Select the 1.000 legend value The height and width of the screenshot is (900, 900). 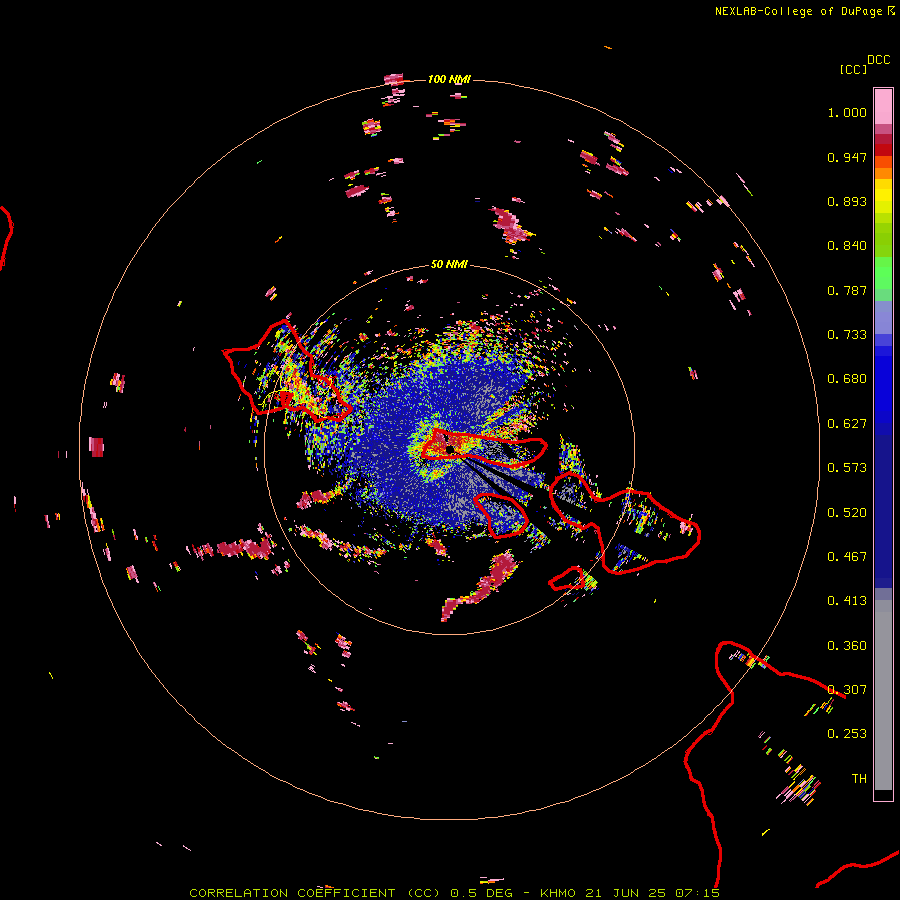[847, 112]
